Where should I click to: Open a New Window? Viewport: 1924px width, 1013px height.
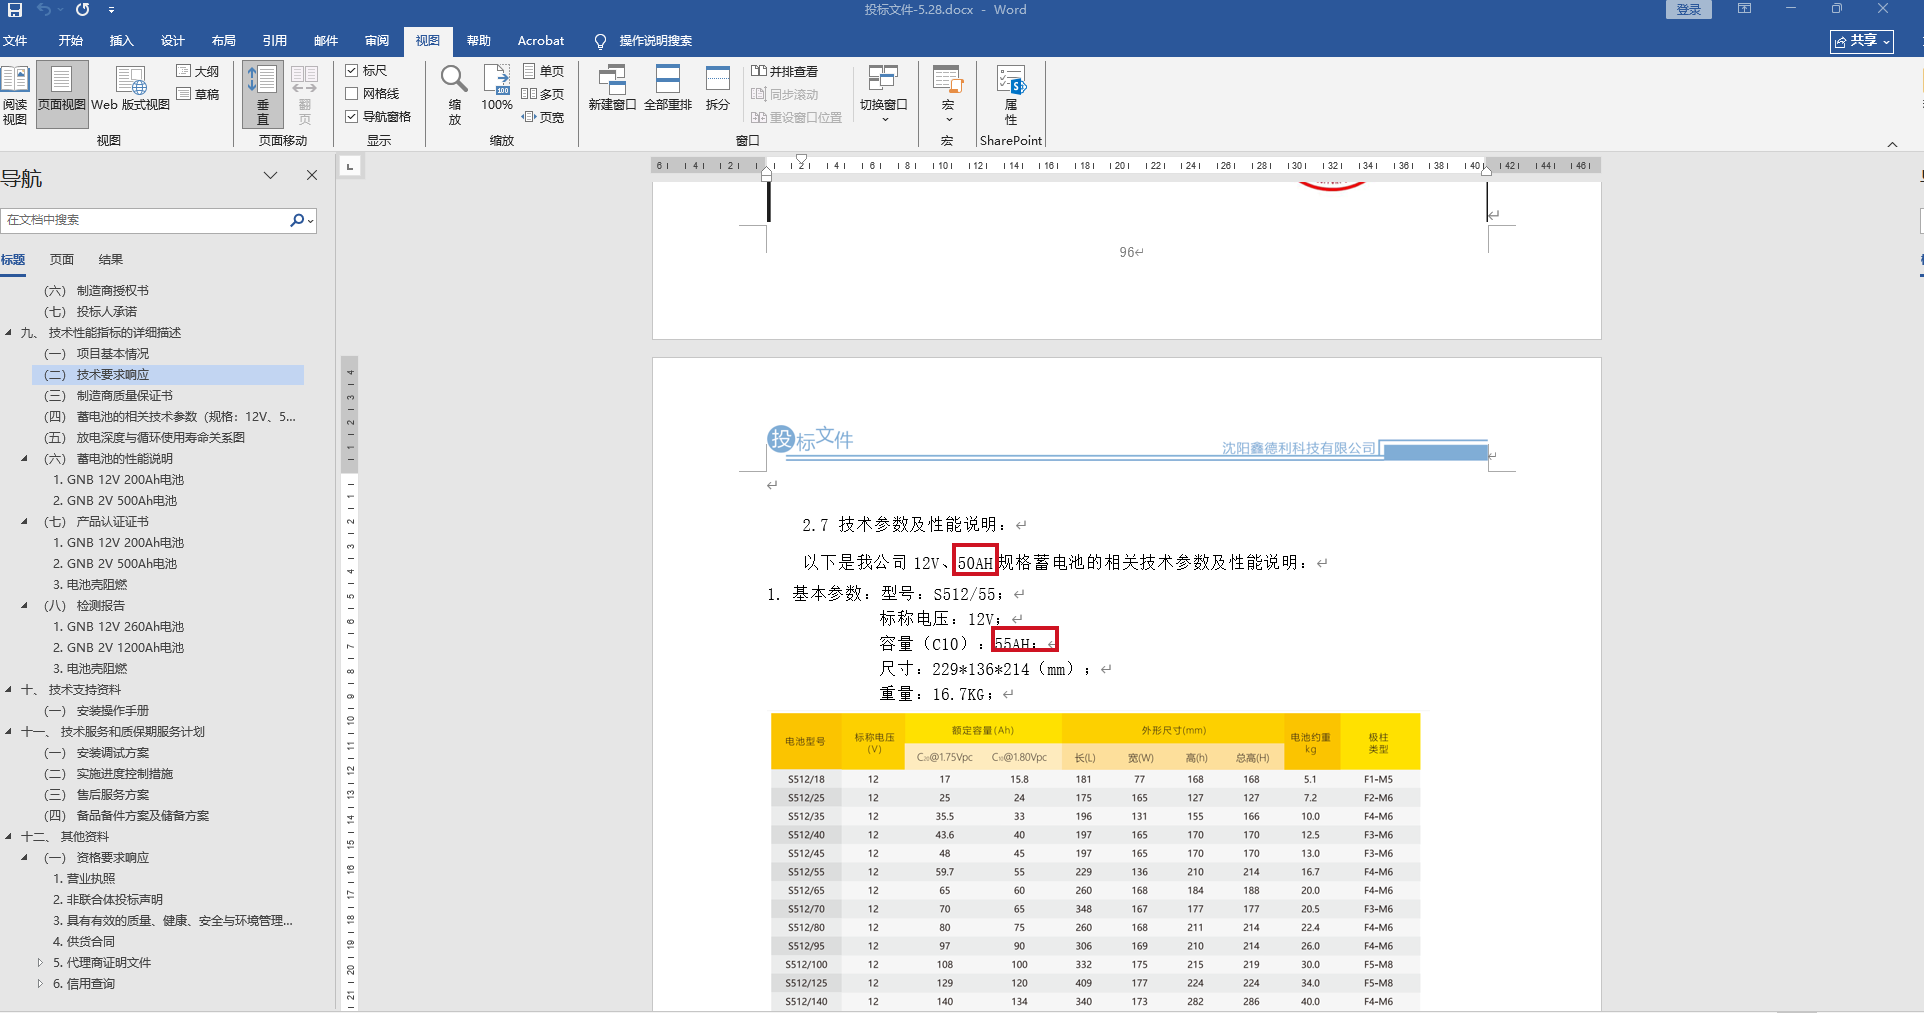click(x=612, y=88)
